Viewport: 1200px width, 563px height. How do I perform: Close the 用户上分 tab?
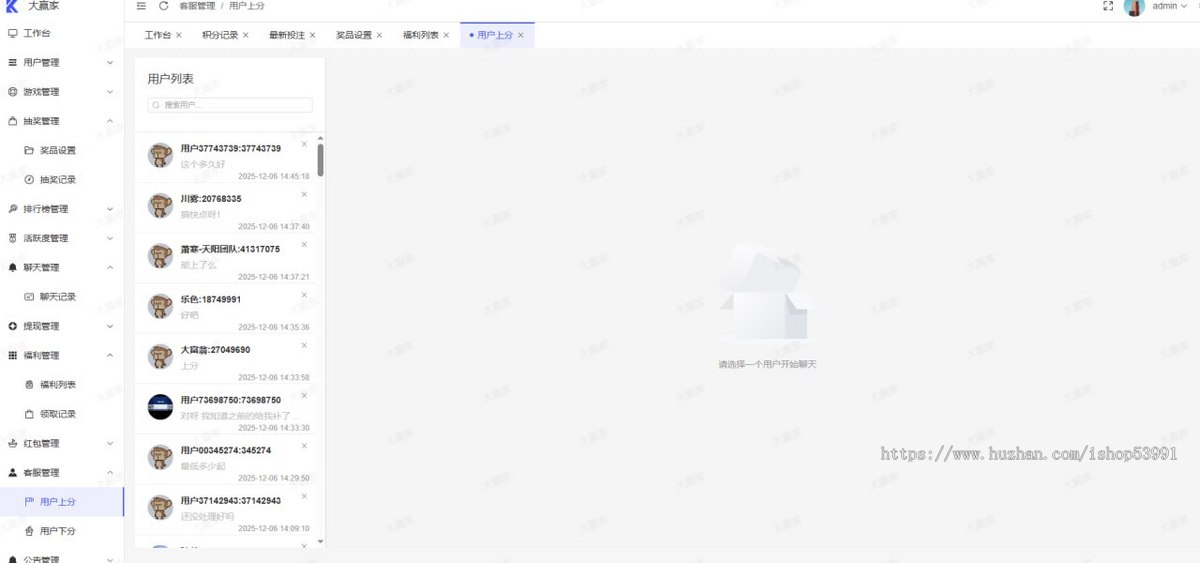(521, 35)
